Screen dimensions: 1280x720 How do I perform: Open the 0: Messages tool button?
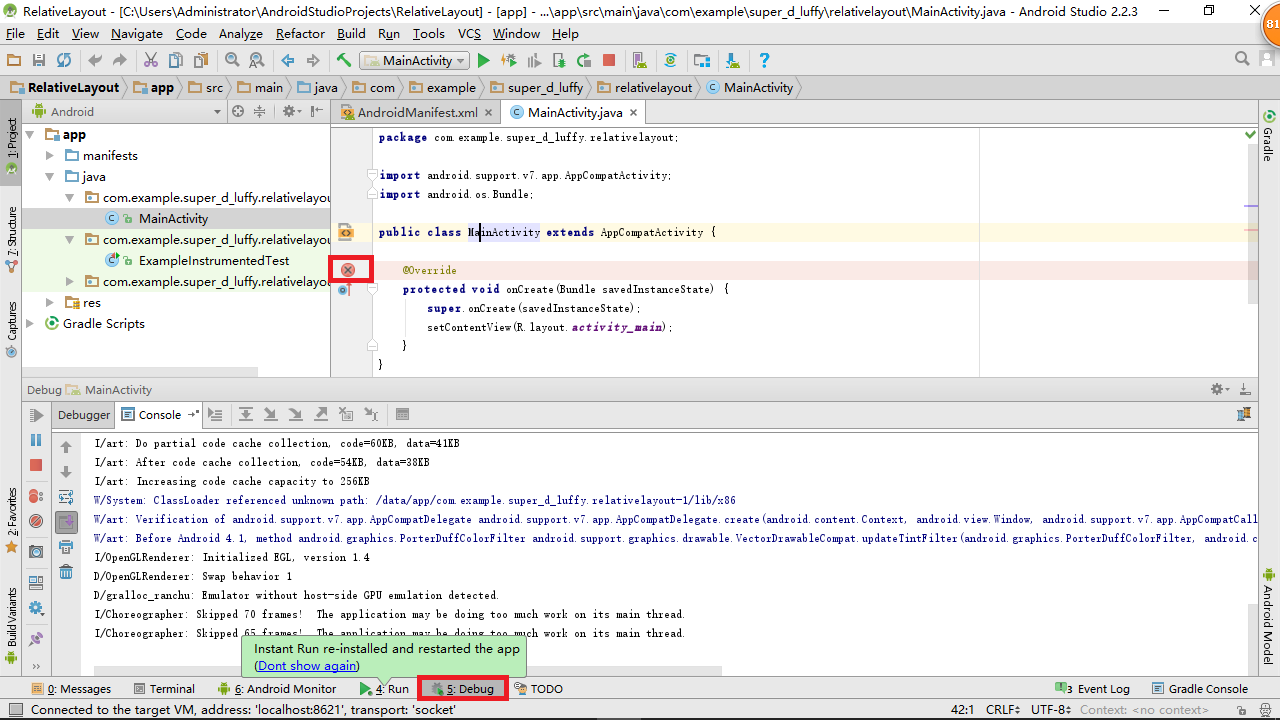point(71,689)
